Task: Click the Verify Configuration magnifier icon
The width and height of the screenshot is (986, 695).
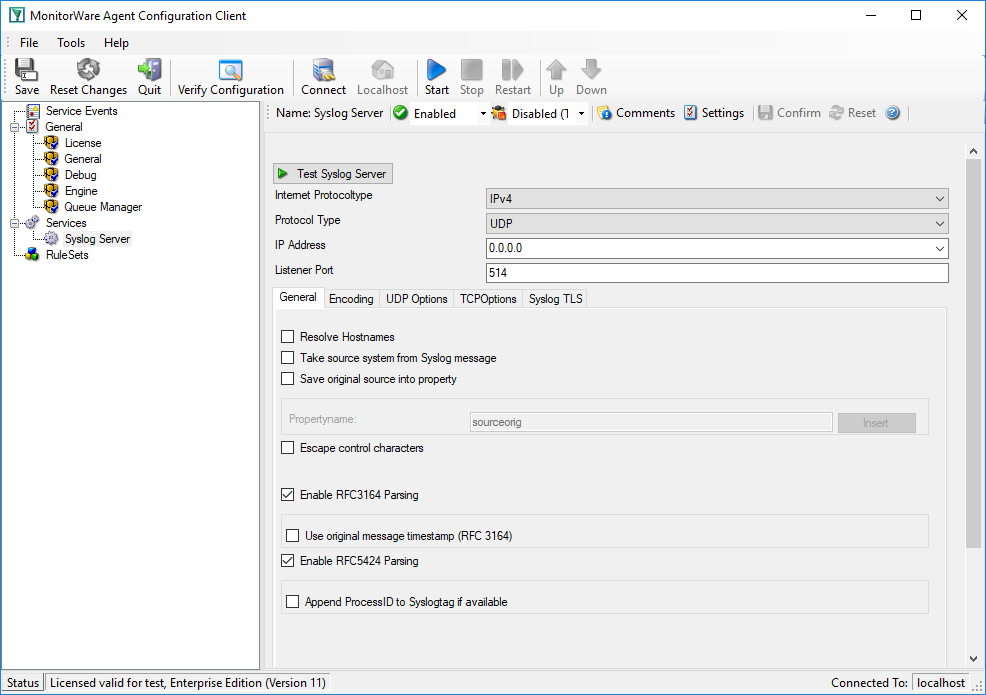Action: click(x=230, y=70)
